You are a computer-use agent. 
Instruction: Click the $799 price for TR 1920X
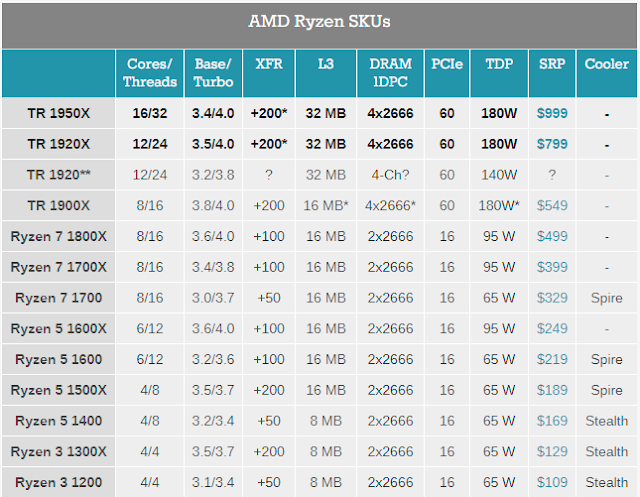(x=551, y=144)
